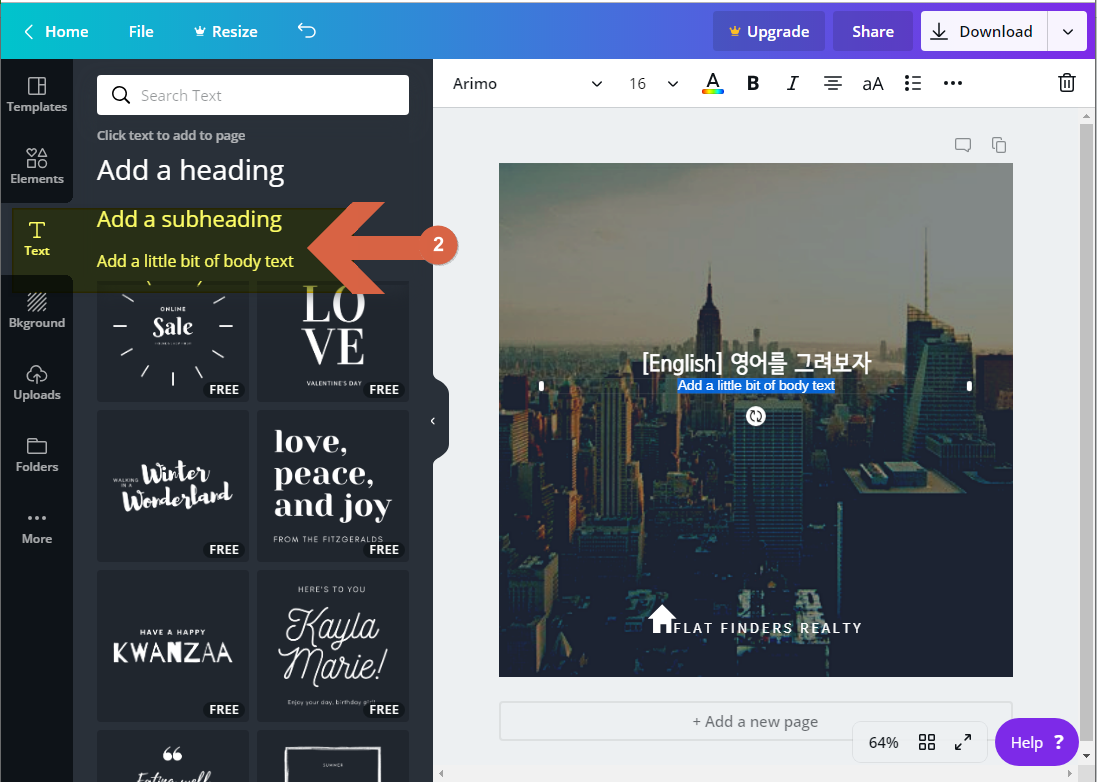Select FLAT FINDERS REALTY text on canvas
1097x782 pixels.
coord(767,628)
